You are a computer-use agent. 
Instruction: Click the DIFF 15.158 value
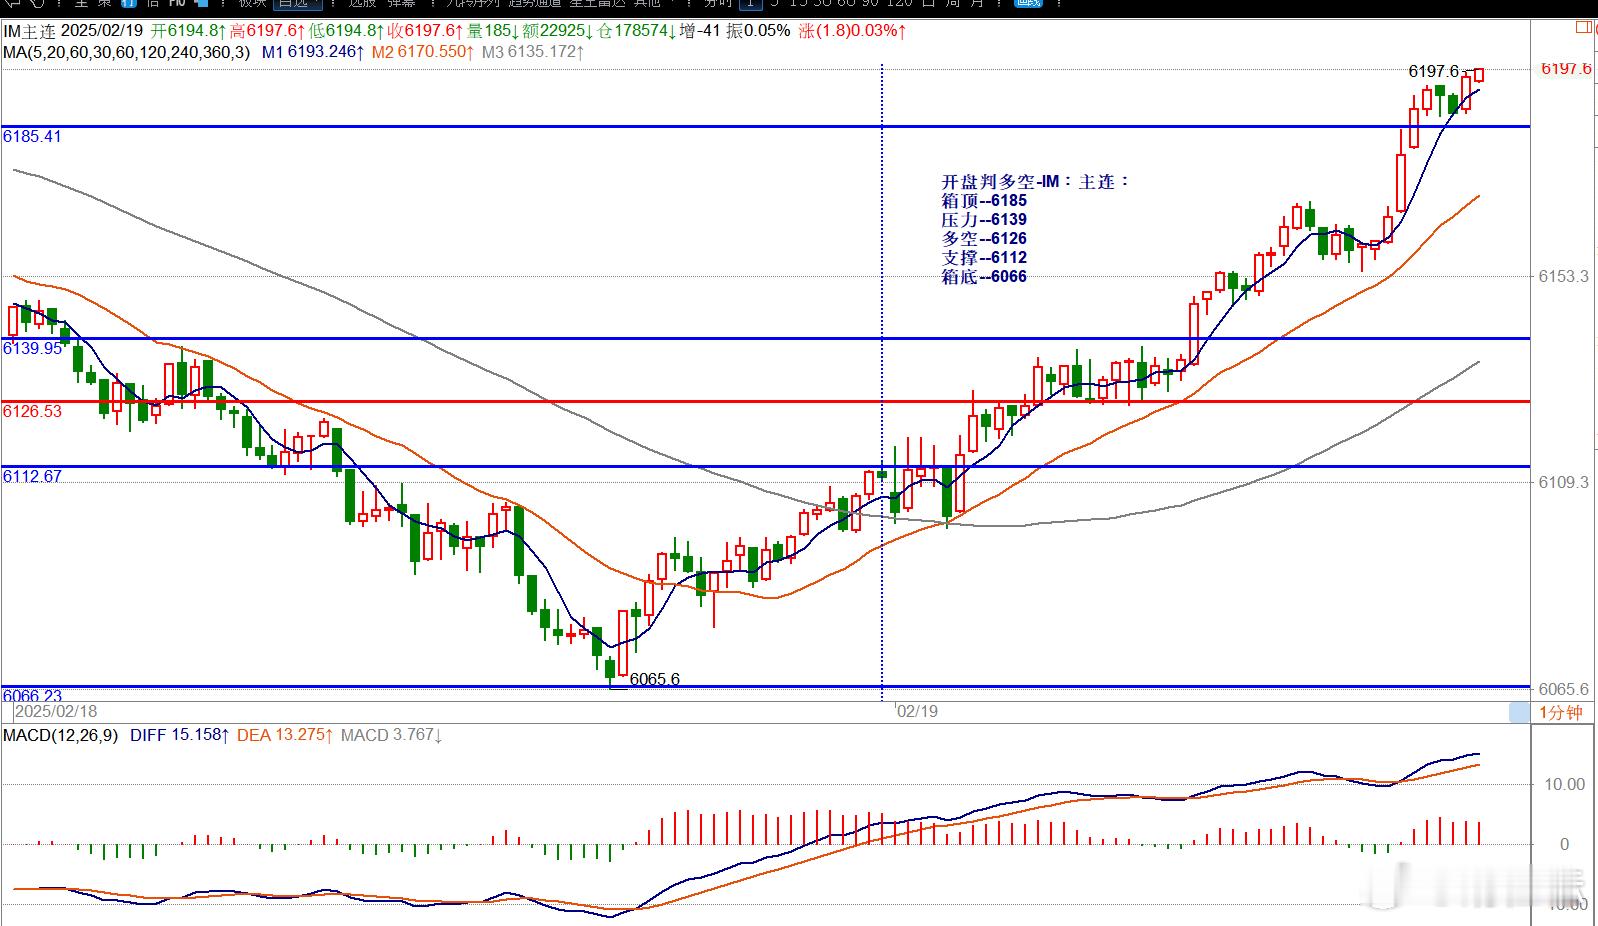click(180, 735)
